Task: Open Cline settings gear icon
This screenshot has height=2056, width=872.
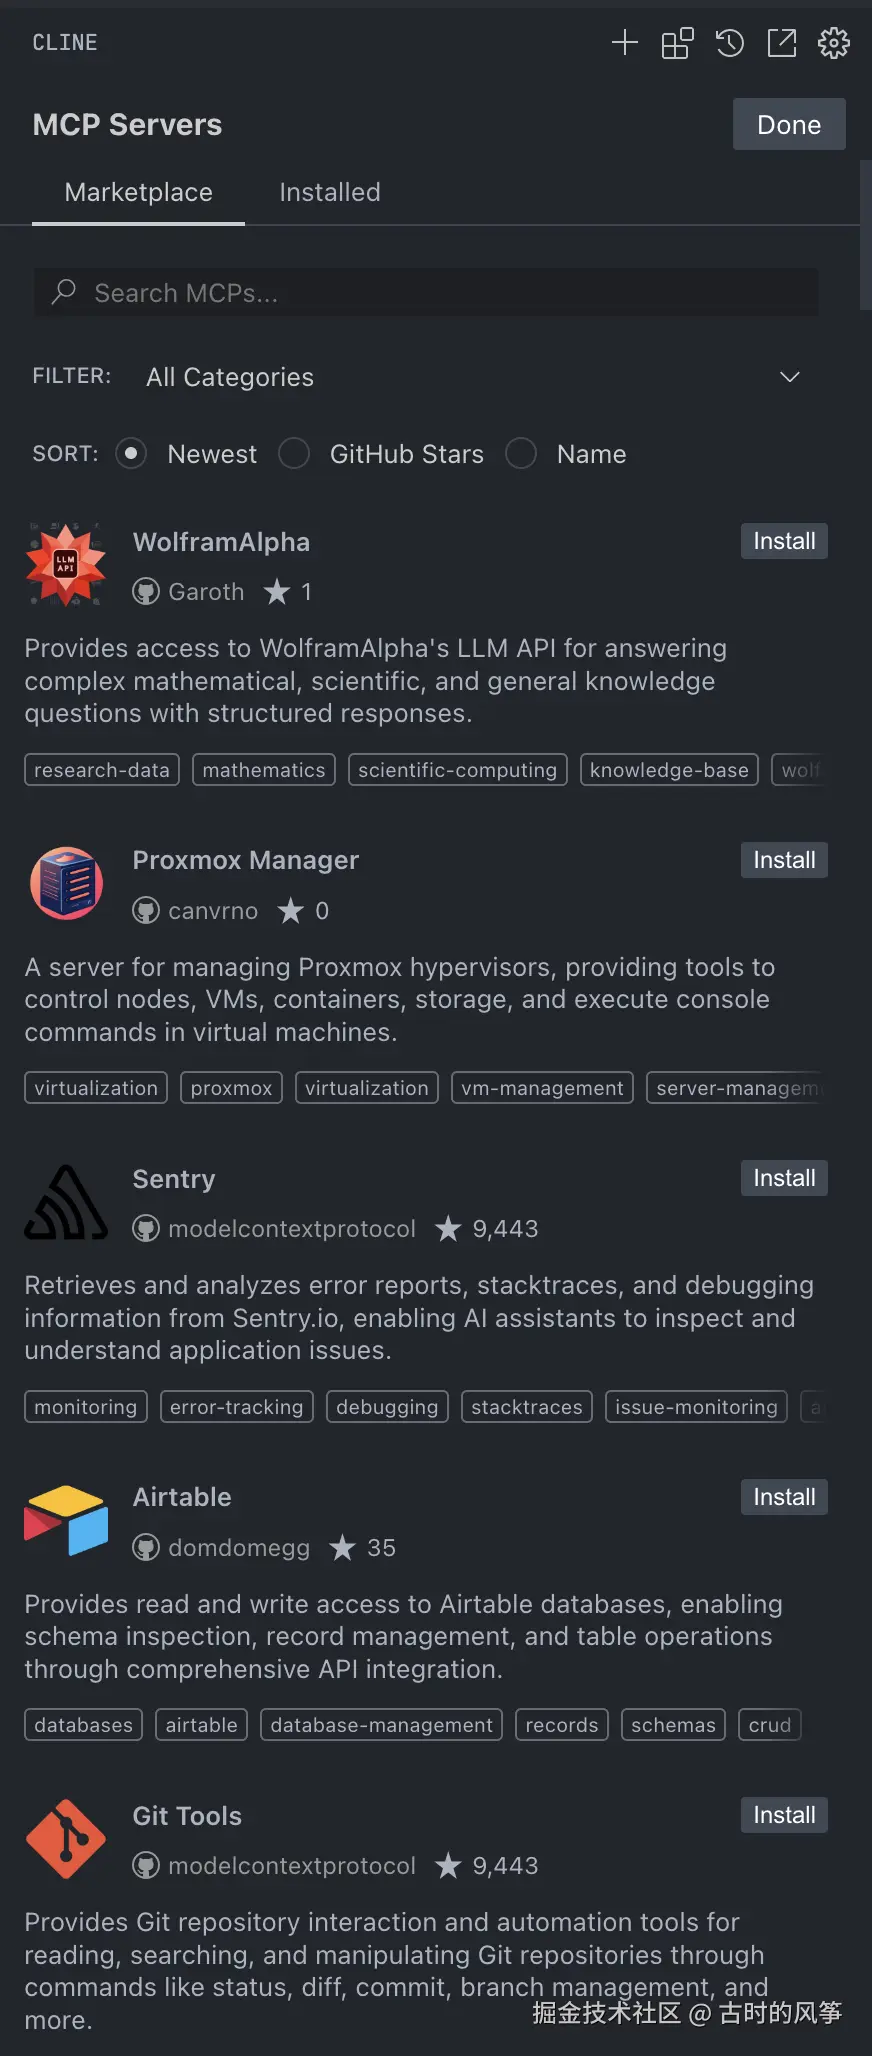Action: click(x=834, y=43)
